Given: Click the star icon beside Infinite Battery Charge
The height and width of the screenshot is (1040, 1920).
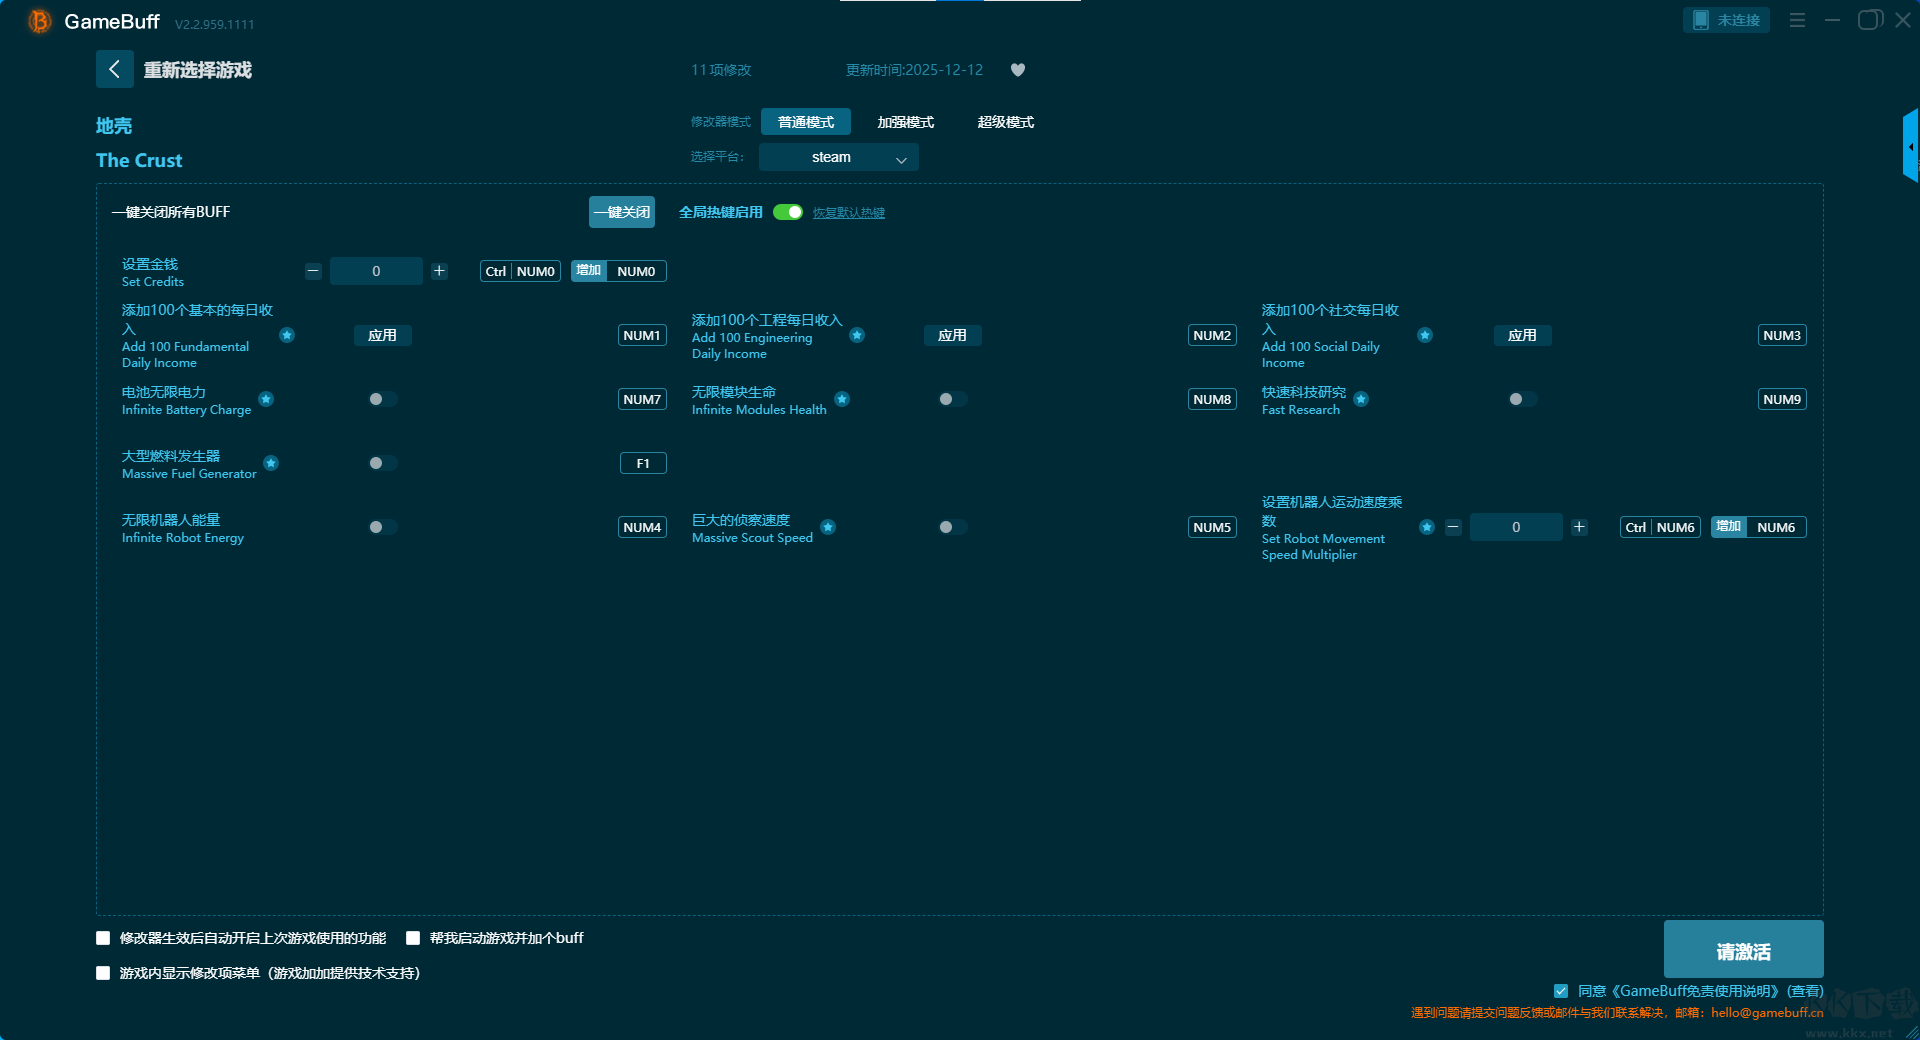Looking at the screenshot, I should click(x=266, y=399).
